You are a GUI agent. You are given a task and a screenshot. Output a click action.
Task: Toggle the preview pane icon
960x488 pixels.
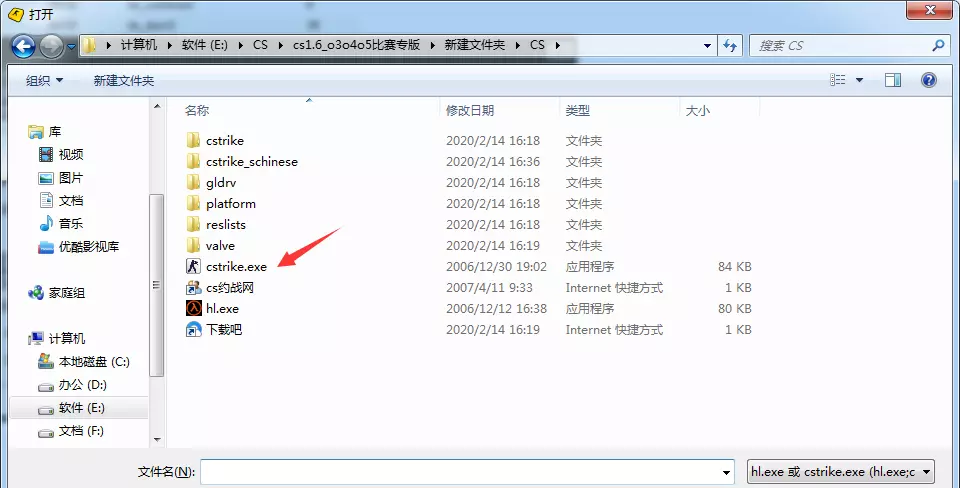[x=893, y=80]
